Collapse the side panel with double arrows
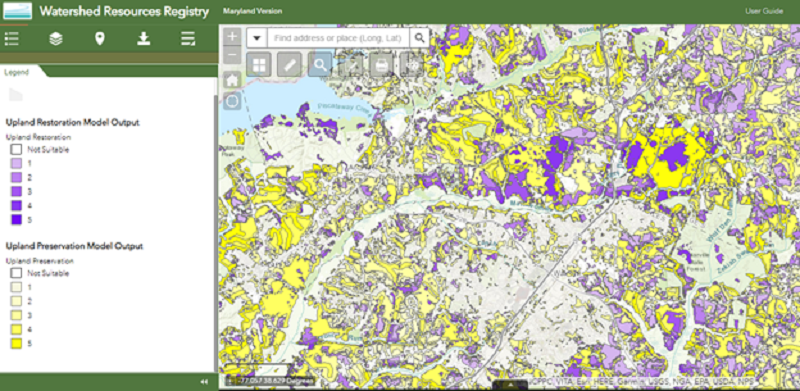Image resolution: width=800 pixels, height=391 pixels. click(x=204, y=381)
